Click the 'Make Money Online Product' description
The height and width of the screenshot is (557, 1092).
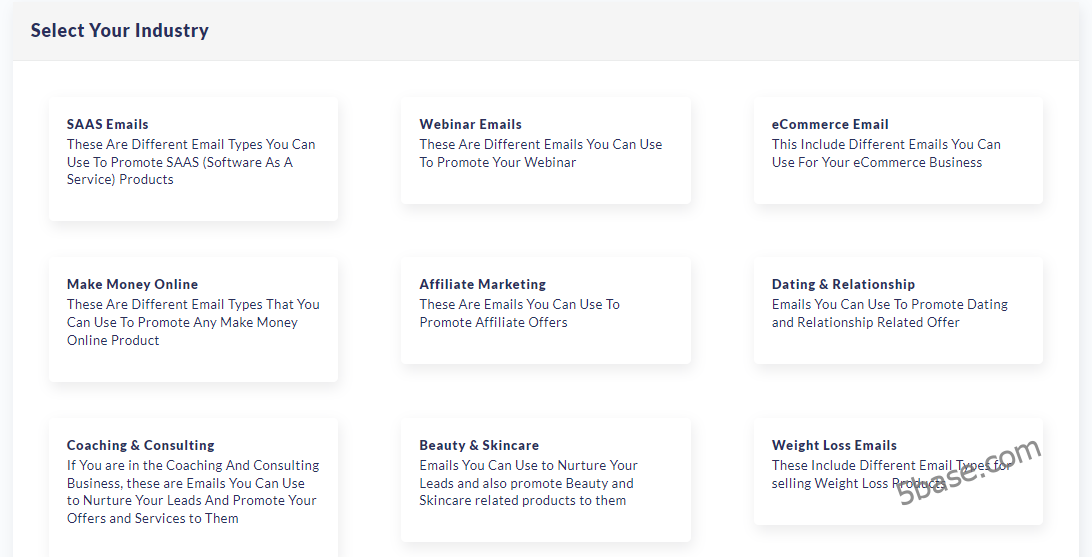point(182,322)
